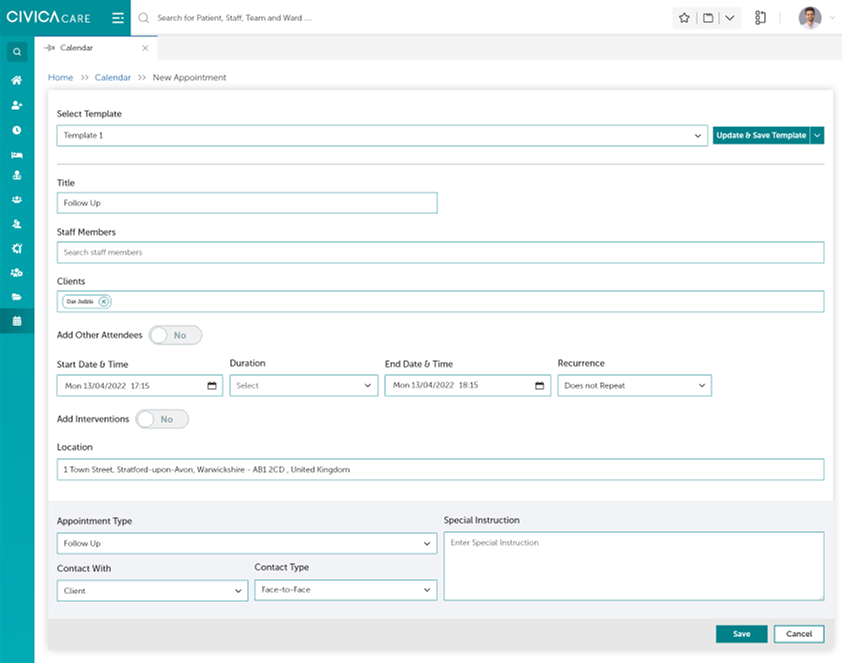
Task: Open the sidebar search icon
Action: click(x=17, y=52)
